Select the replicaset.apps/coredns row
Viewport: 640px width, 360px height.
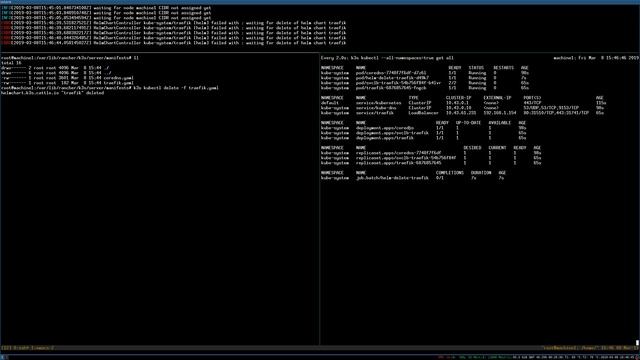click(431, 153)
